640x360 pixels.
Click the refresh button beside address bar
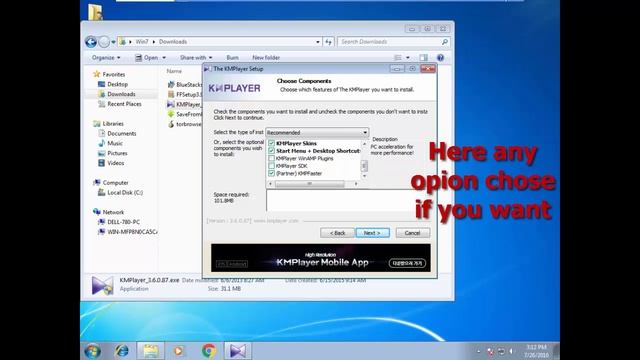click(x=329, y=42)
